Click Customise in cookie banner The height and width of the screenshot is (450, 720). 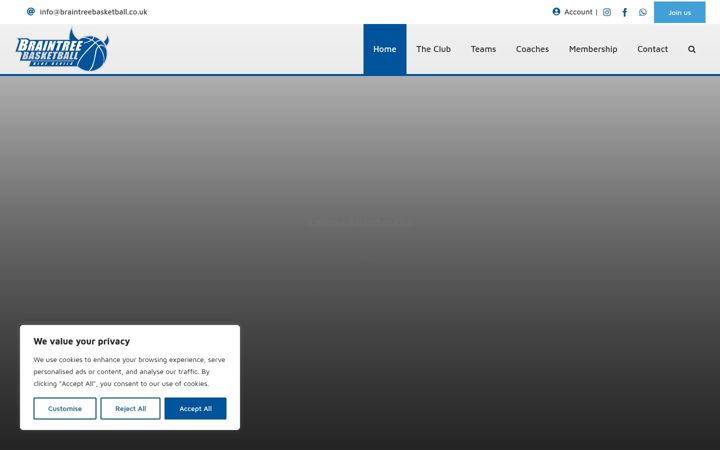[65, 408]
